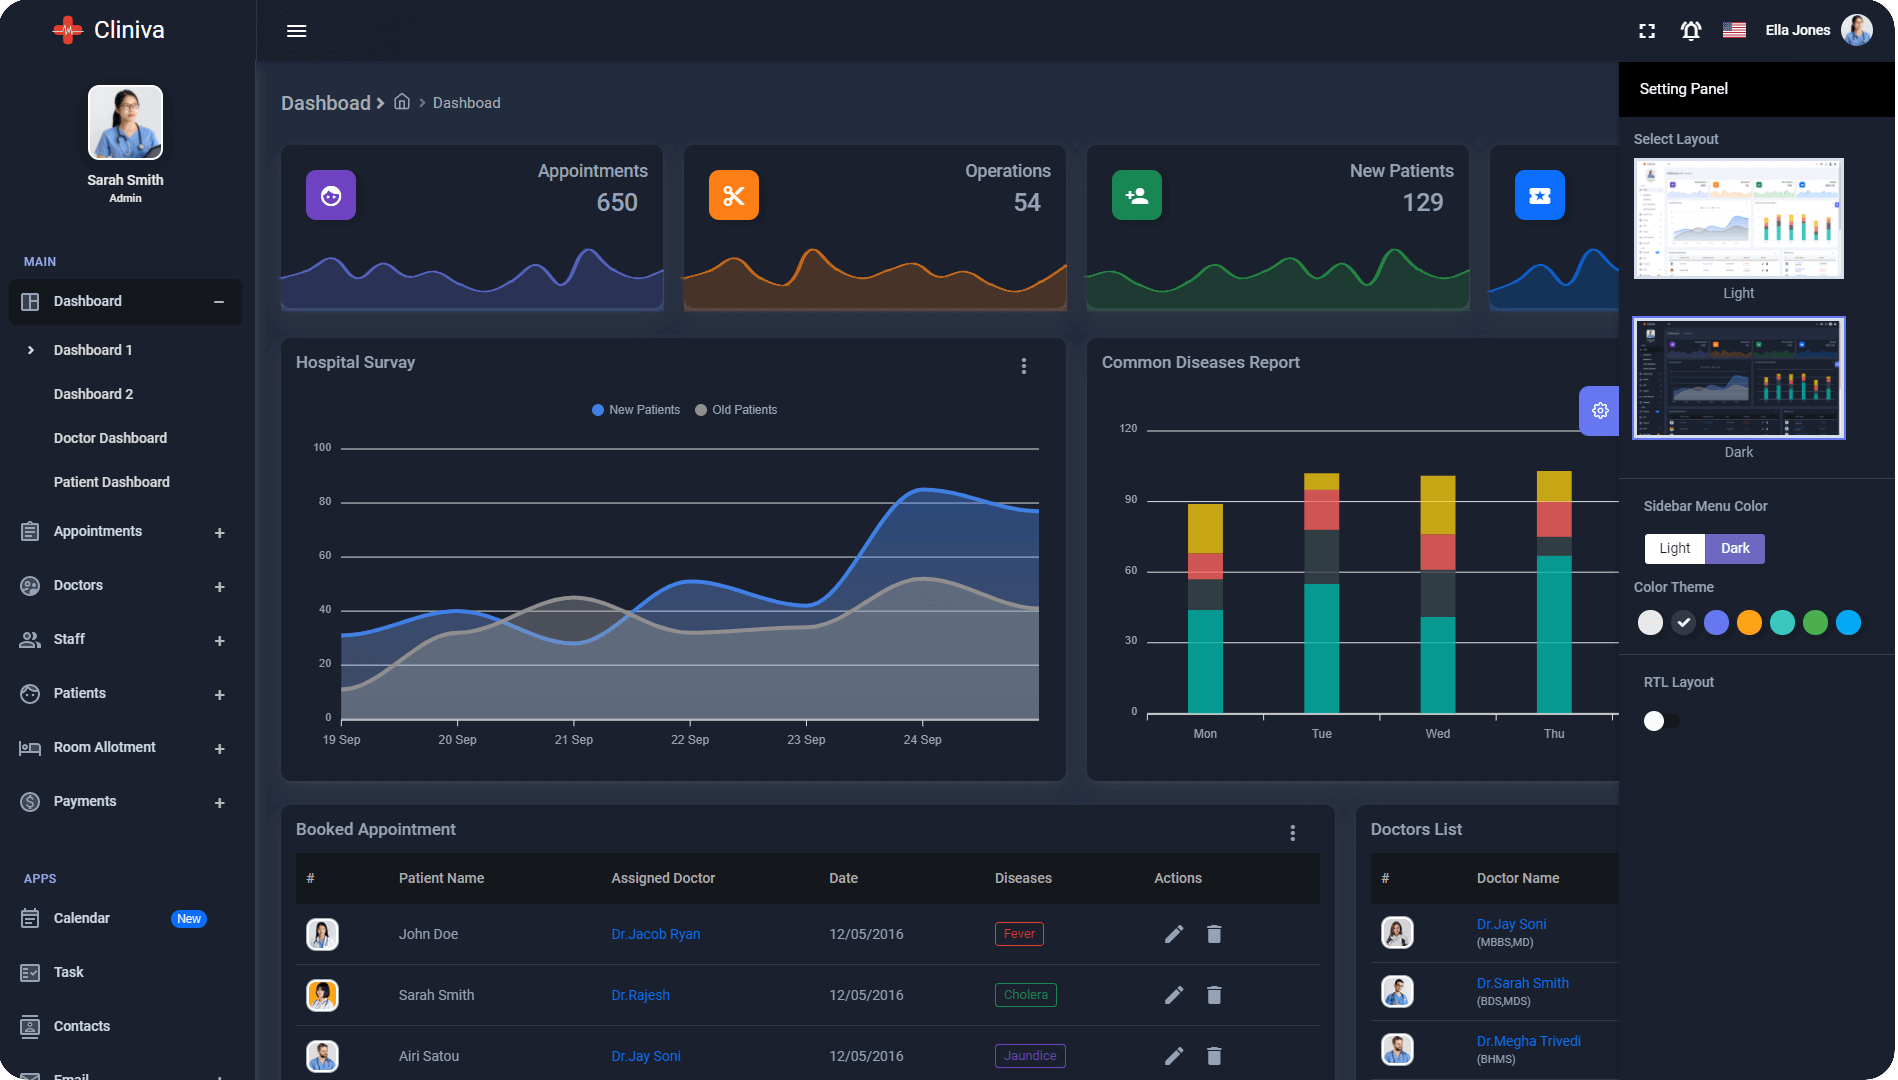Viewport: 1898px width, 1080px height.
Task: Select green color theme swatch
Action: pyautogui.click(x=1815, y=623)
